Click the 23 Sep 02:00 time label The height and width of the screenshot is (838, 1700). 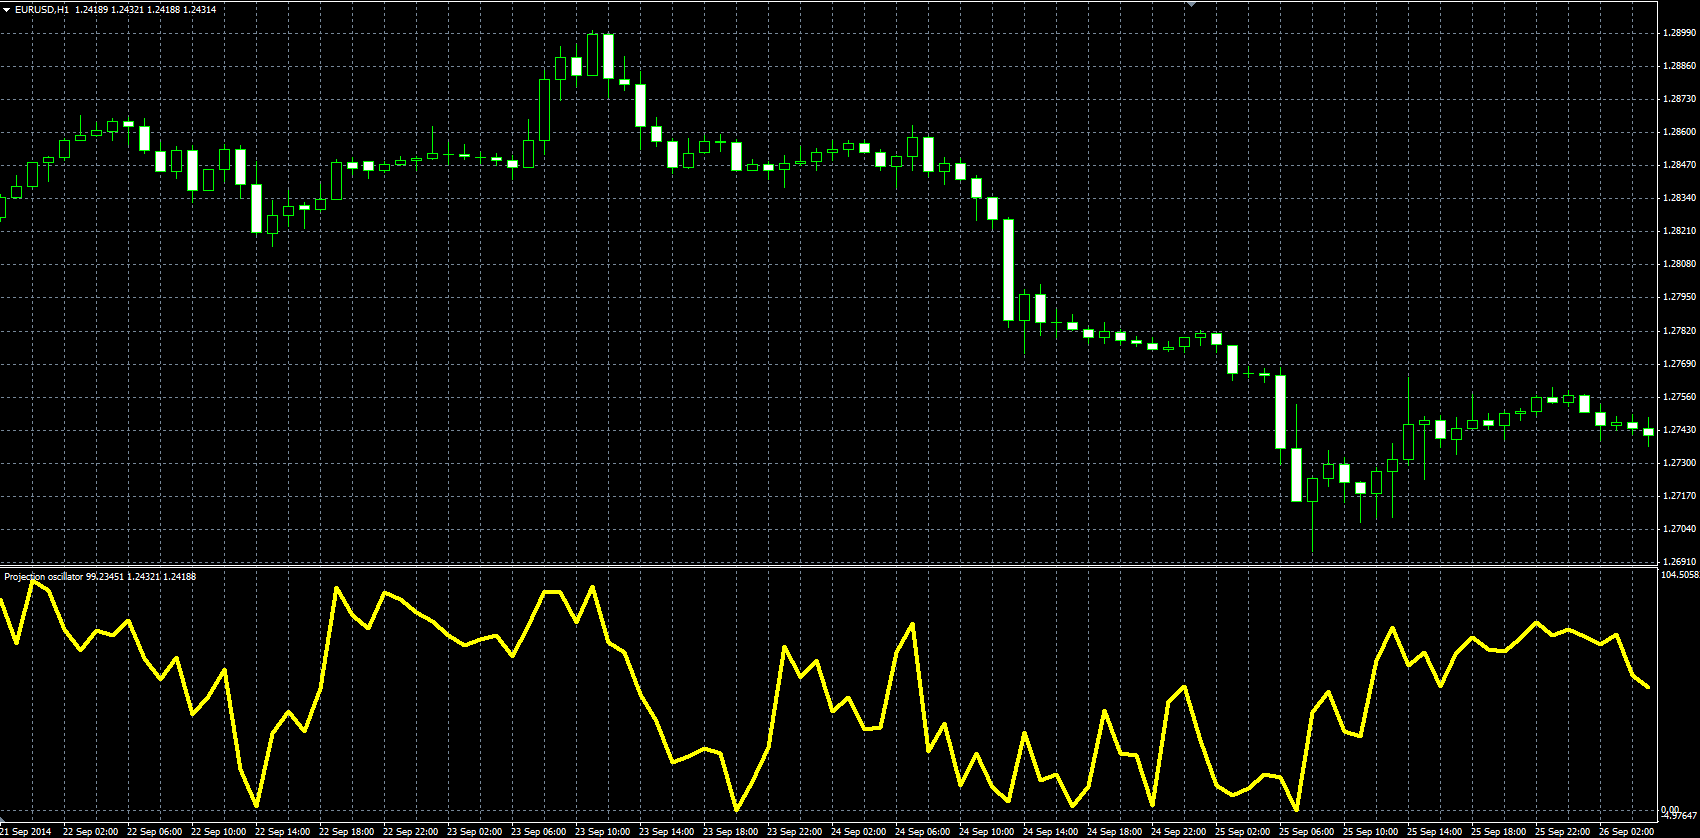[x=474, y=832]
